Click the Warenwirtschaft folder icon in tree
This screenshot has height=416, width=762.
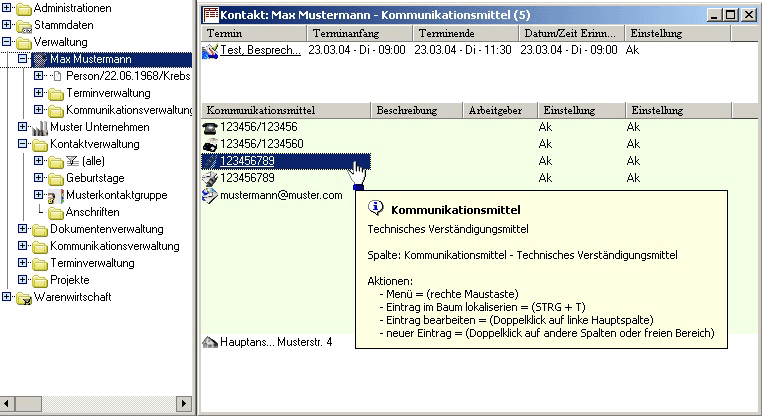tap(24, 297)
